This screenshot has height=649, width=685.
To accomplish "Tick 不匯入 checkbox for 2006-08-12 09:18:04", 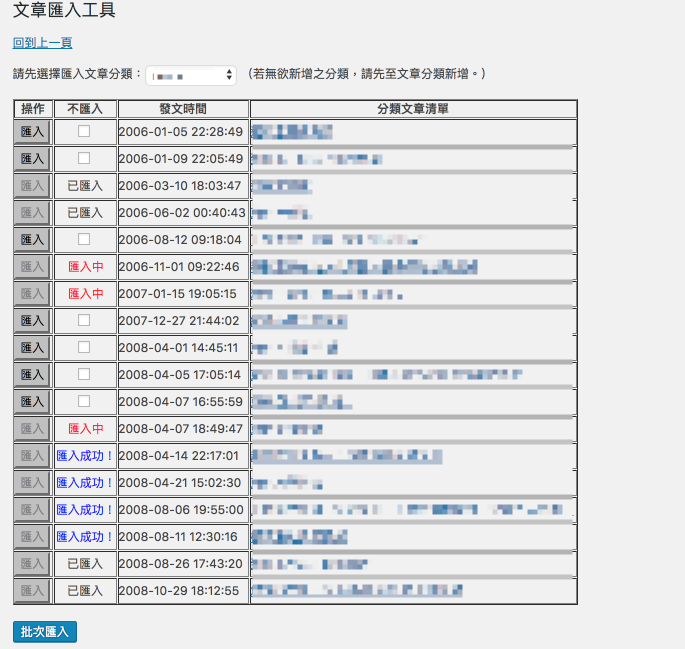I will [x=84, y=239].
